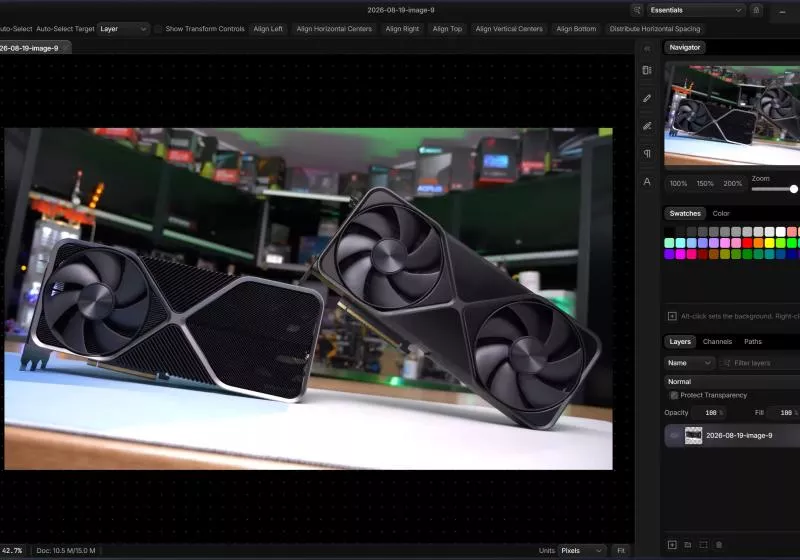Image resolution: width=800 pixels, height=560 pixels.
Task: Switch to the Channels tab
Action: [x=717, y=342]
